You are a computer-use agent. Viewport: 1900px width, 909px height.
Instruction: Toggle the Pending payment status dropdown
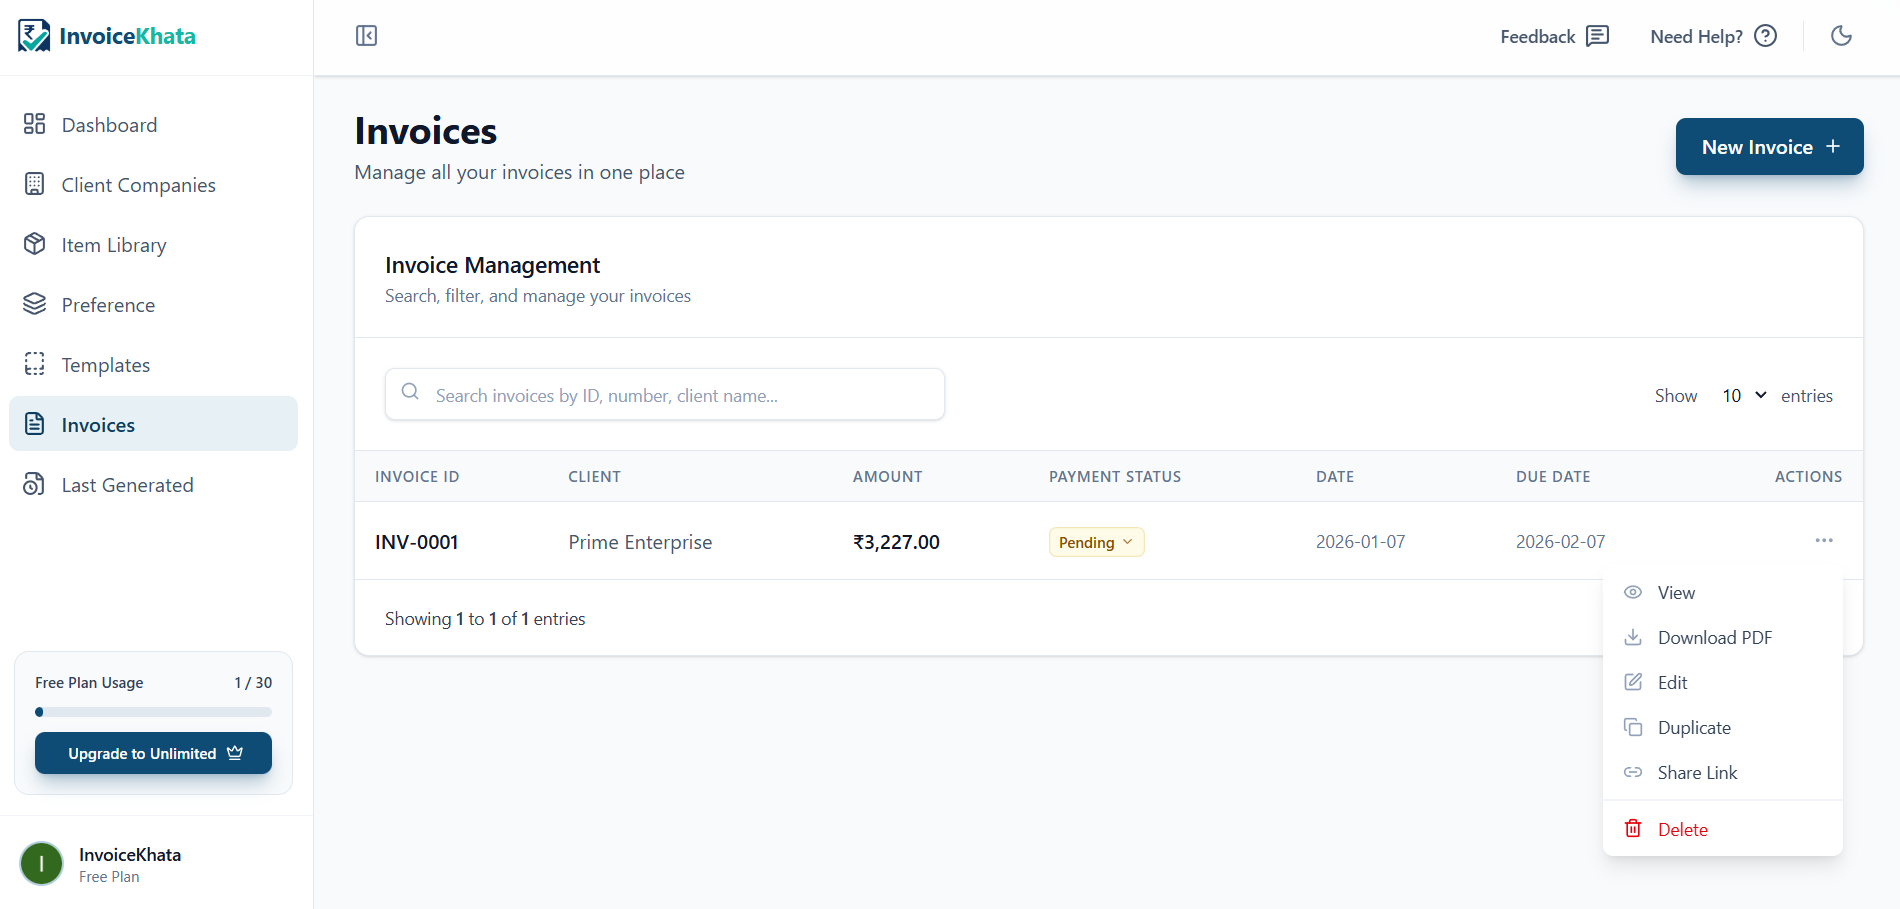pos(1096,541)
